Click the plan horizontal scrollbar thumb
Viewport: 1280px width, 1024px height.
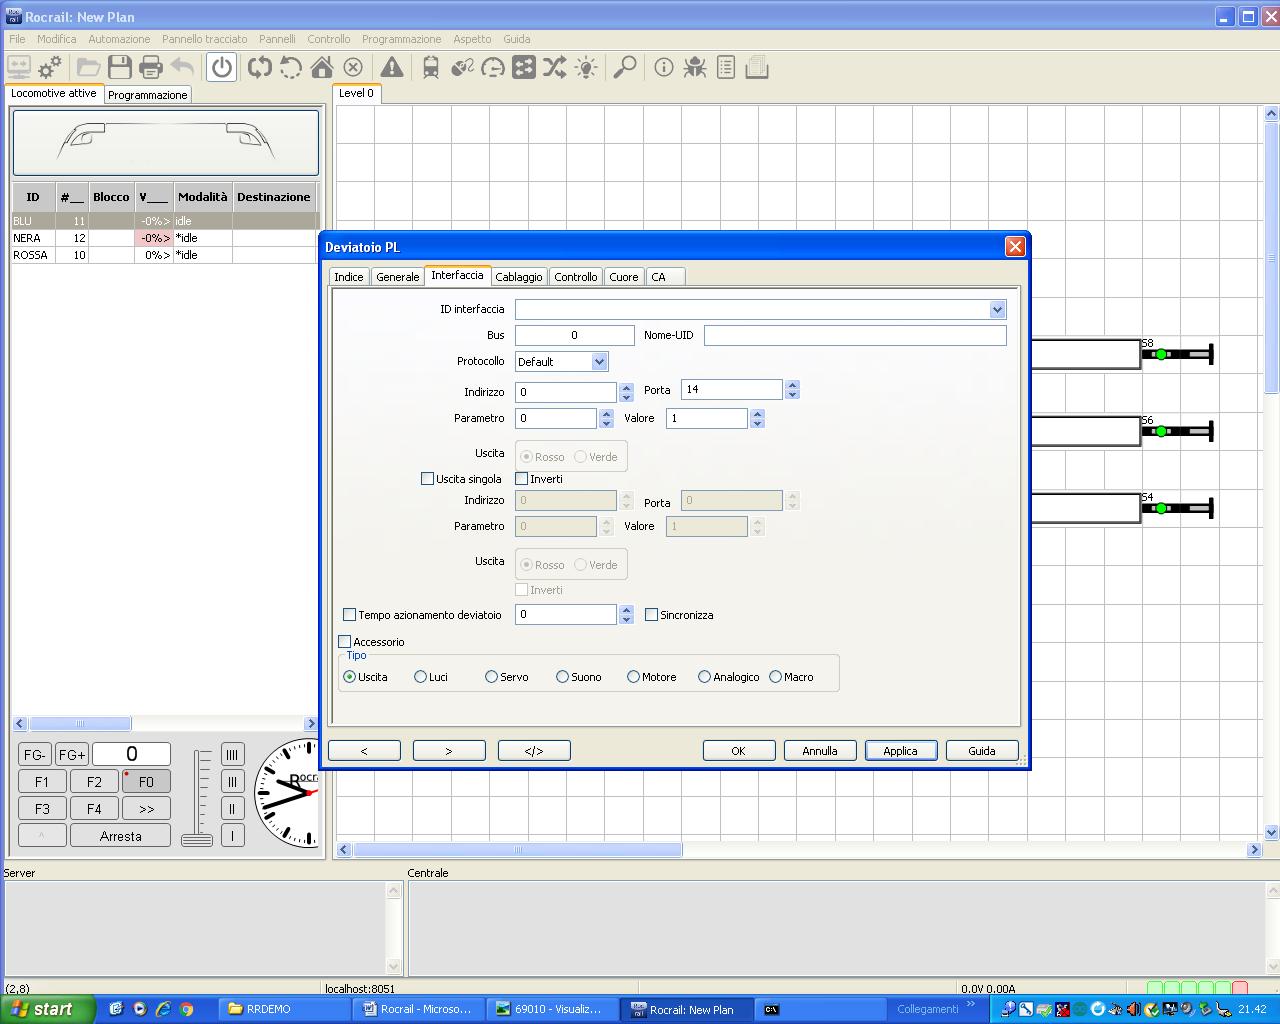pyautogui.click(x=517, y=850)
